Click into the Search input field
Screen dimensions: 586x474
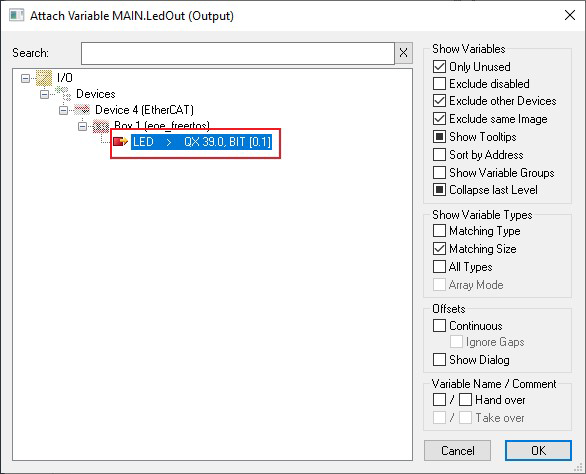click(238, 53)
